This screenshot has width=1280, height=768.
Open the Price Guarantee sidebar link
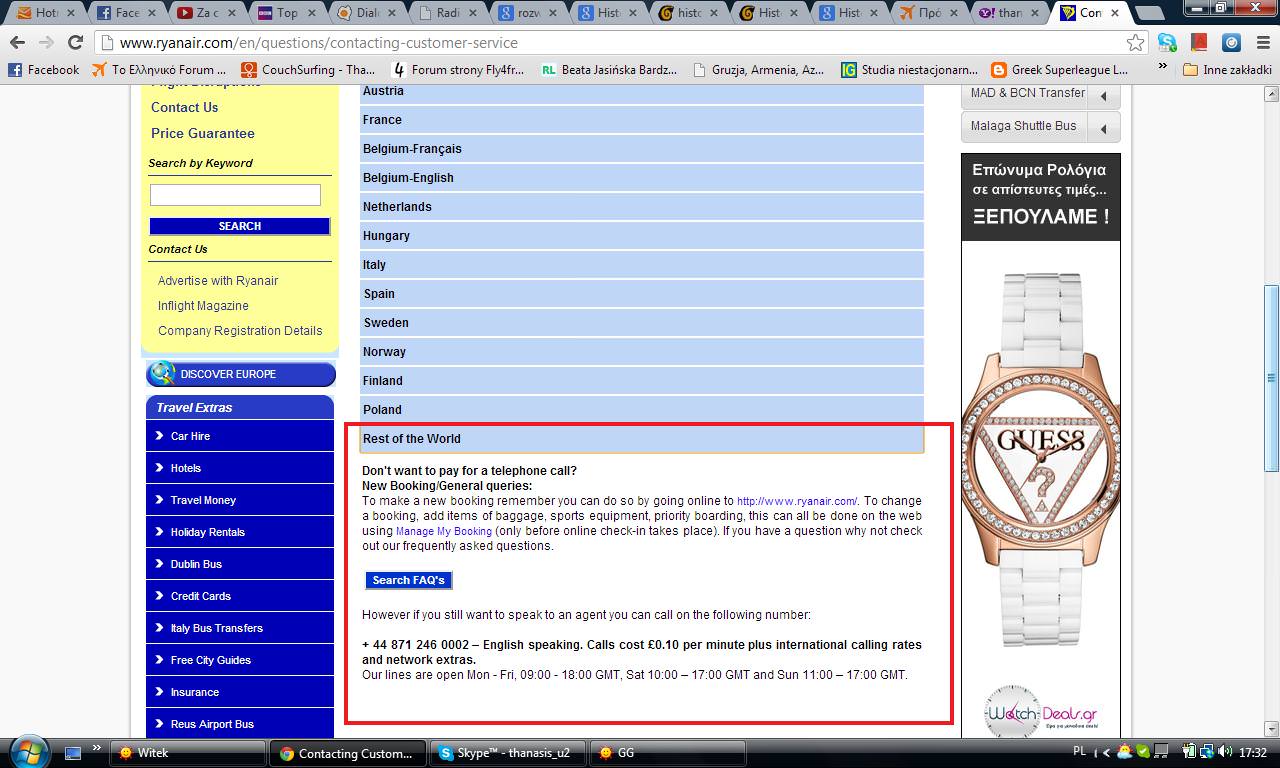(x=203, y=133)
